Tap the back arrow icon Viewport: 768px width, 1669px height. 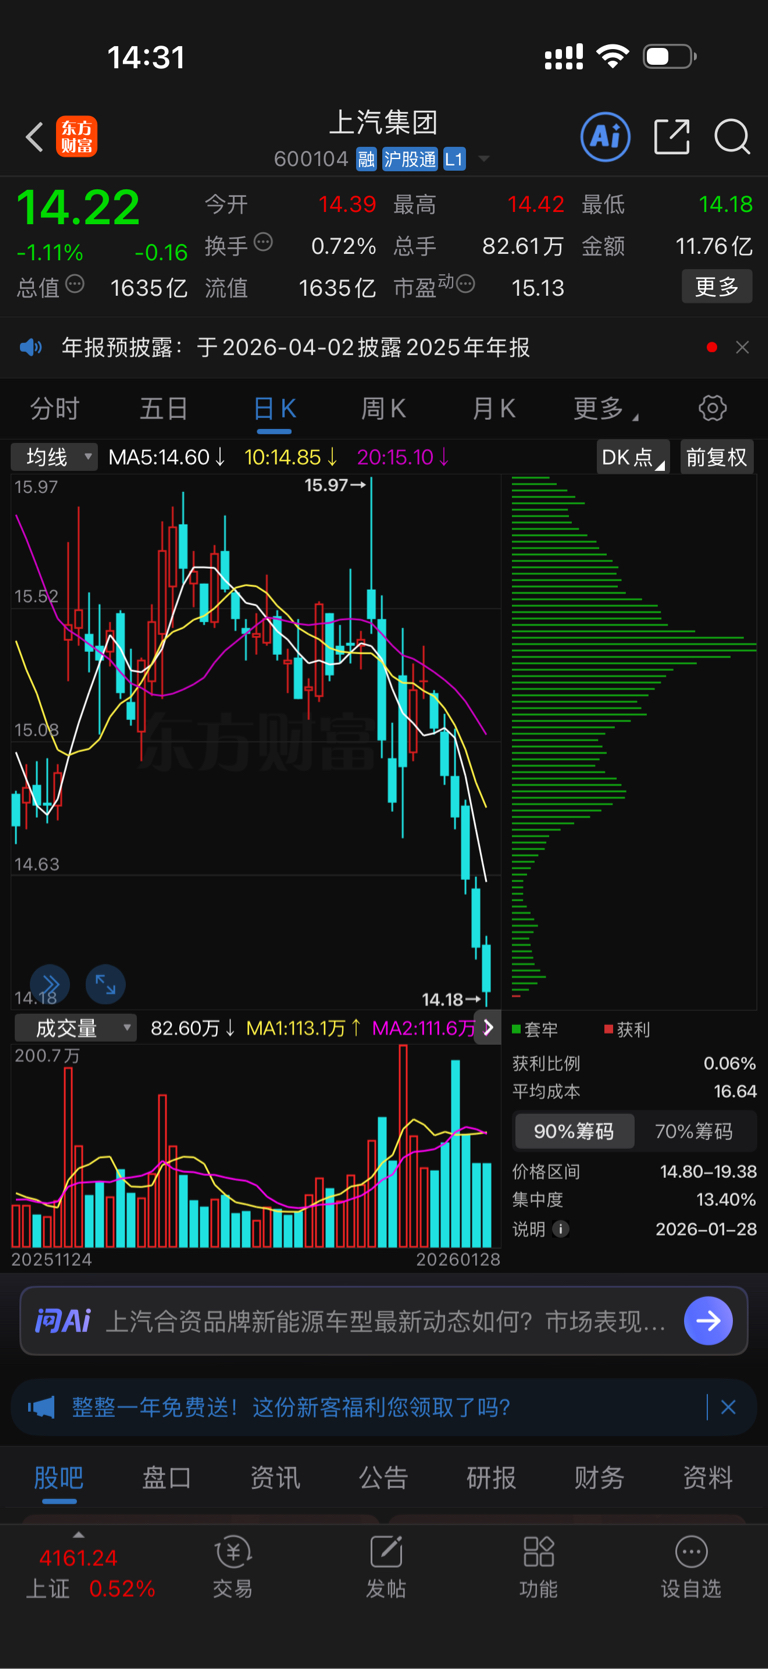click(35, 137)
